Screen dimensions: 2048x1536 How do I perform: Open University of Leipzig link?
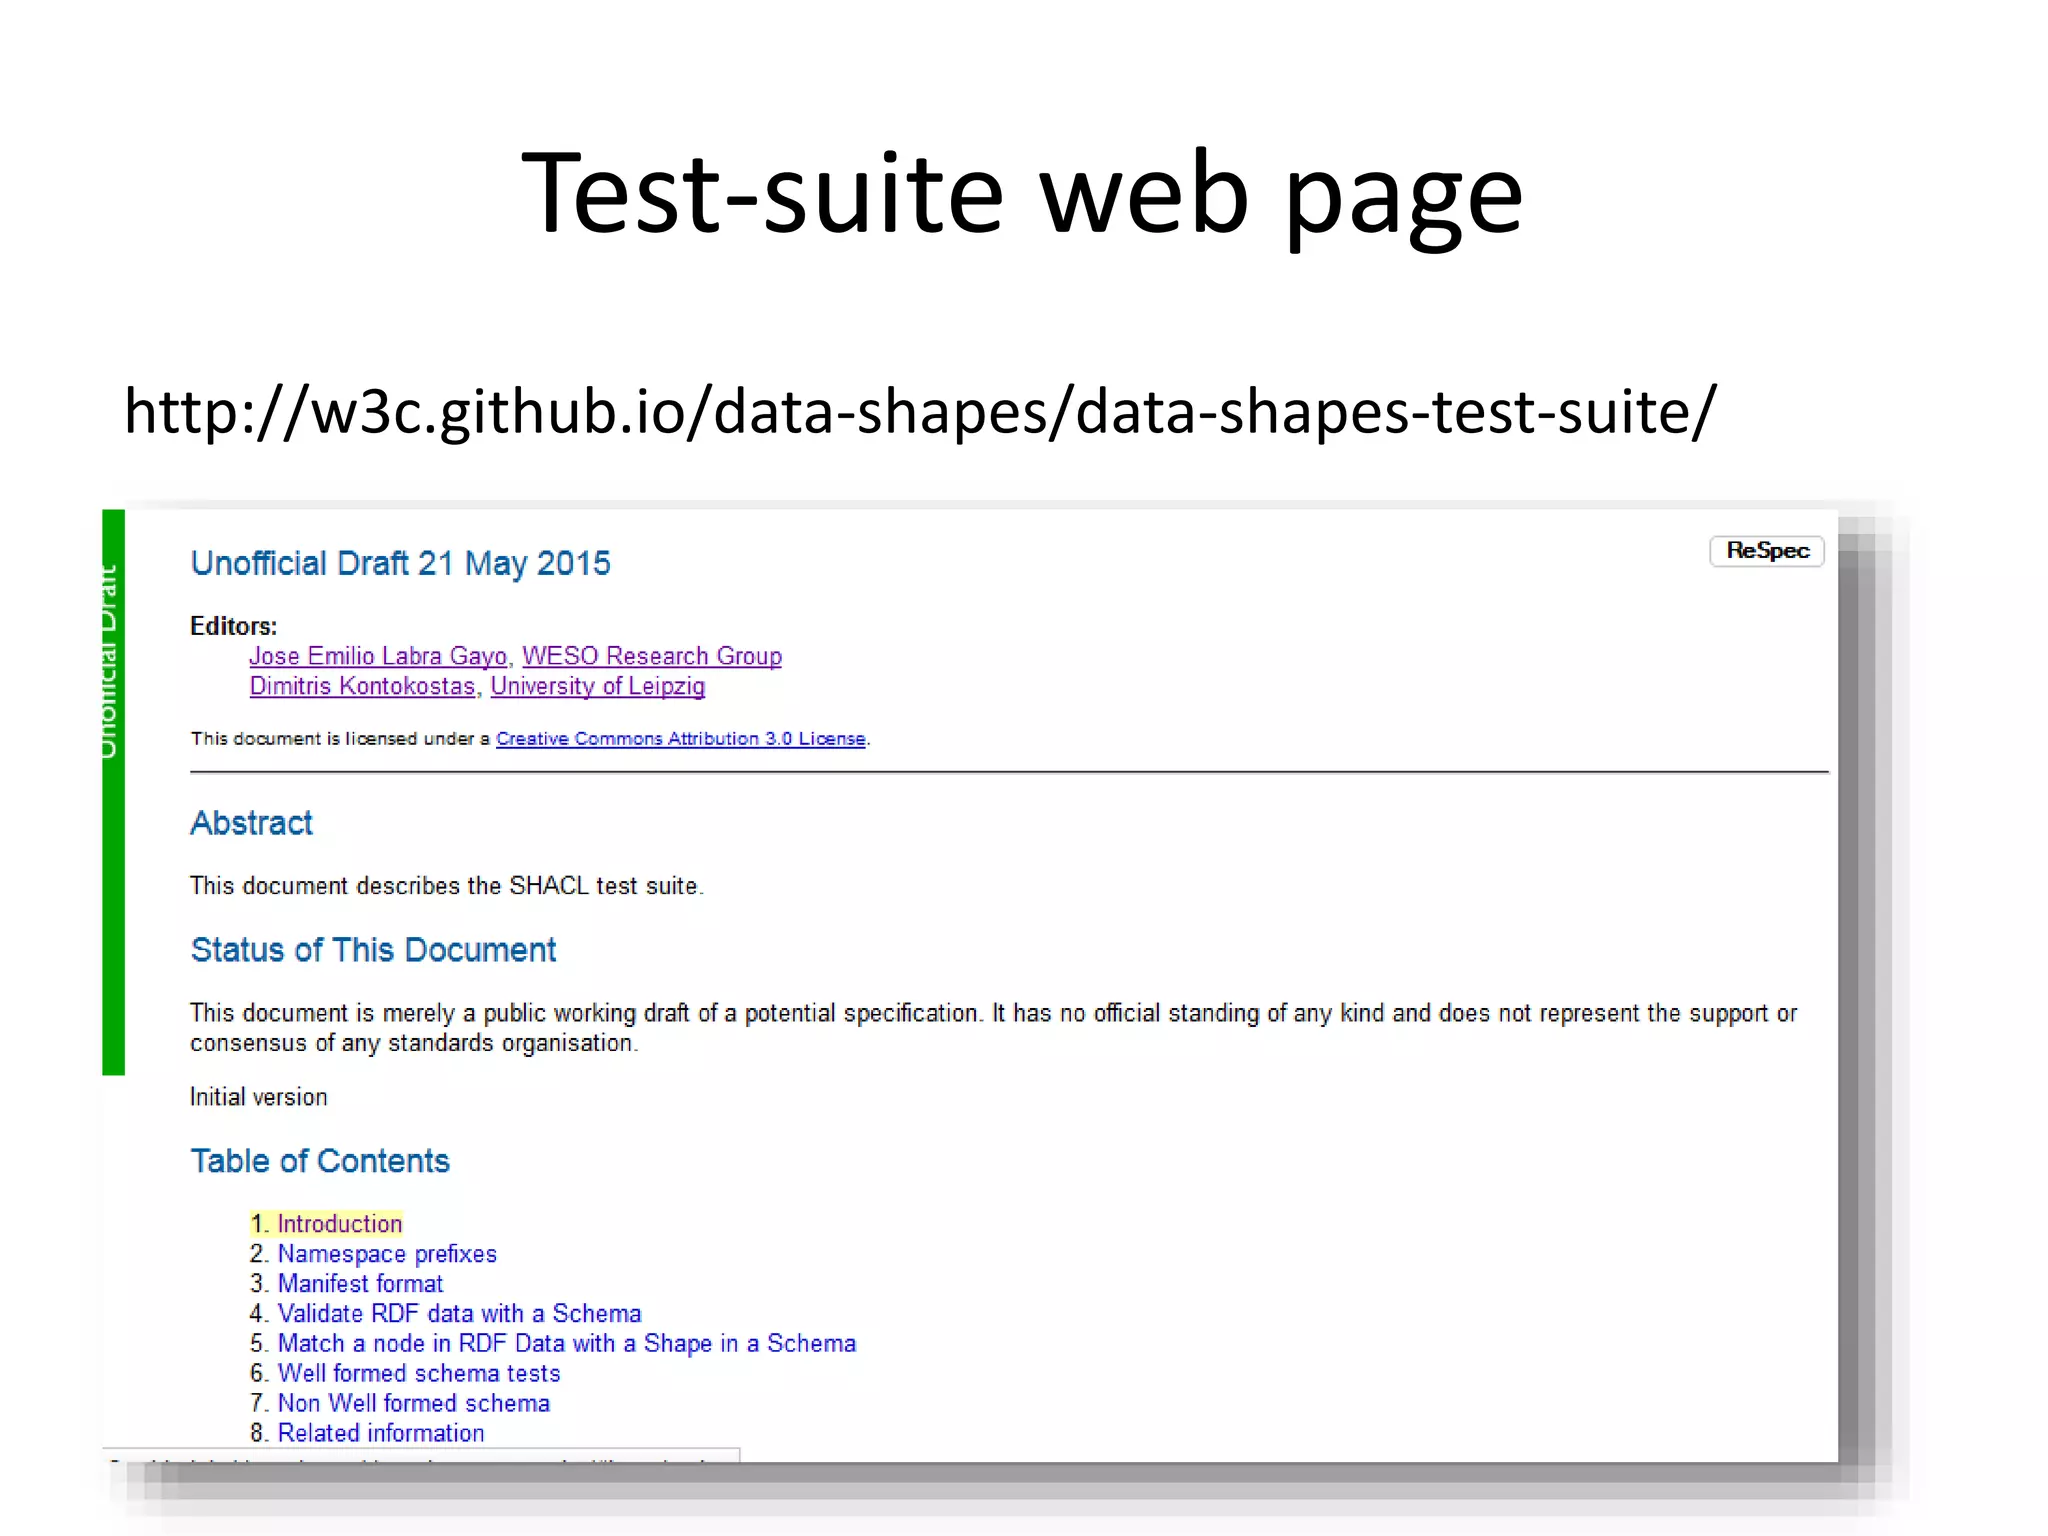597,686
